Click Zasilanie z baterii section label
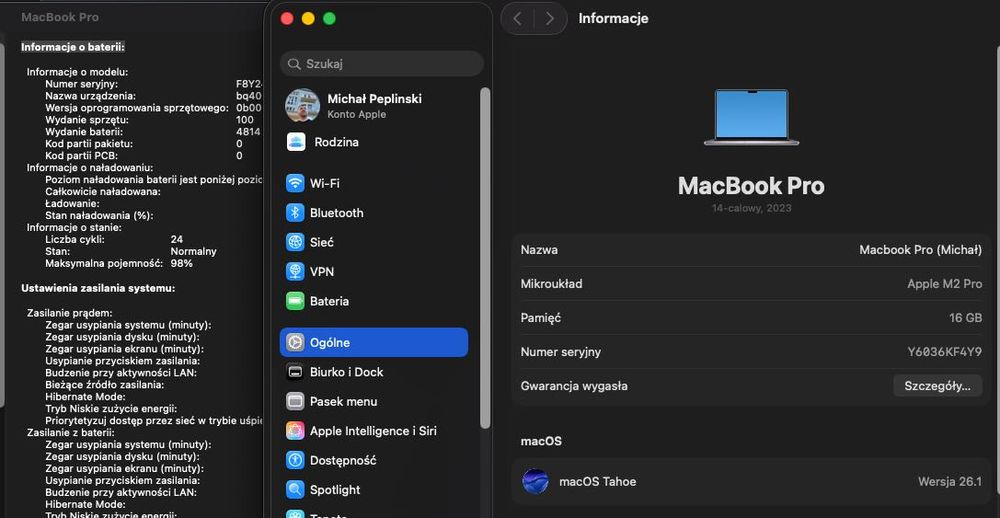Image resolution: width=1000 pixels, height=518 pixels. point(71,432)
